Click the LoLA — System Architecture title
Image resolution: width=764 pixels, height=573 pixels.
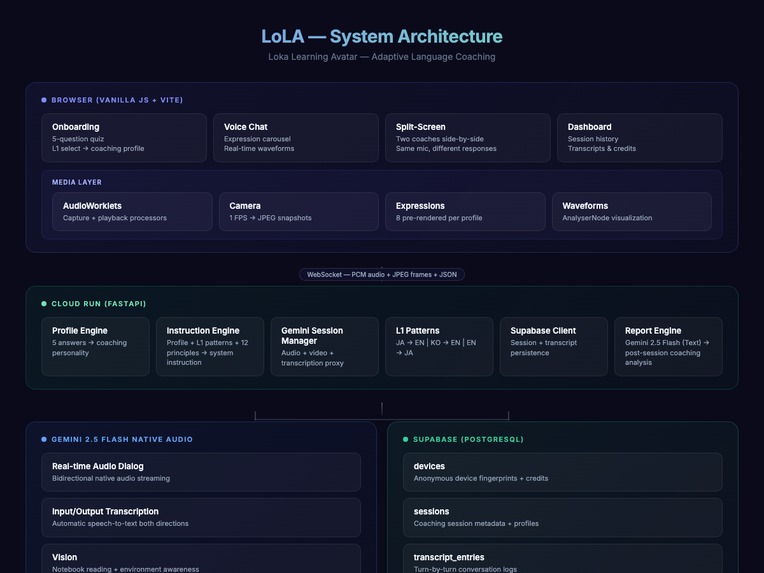coord(382,37)
